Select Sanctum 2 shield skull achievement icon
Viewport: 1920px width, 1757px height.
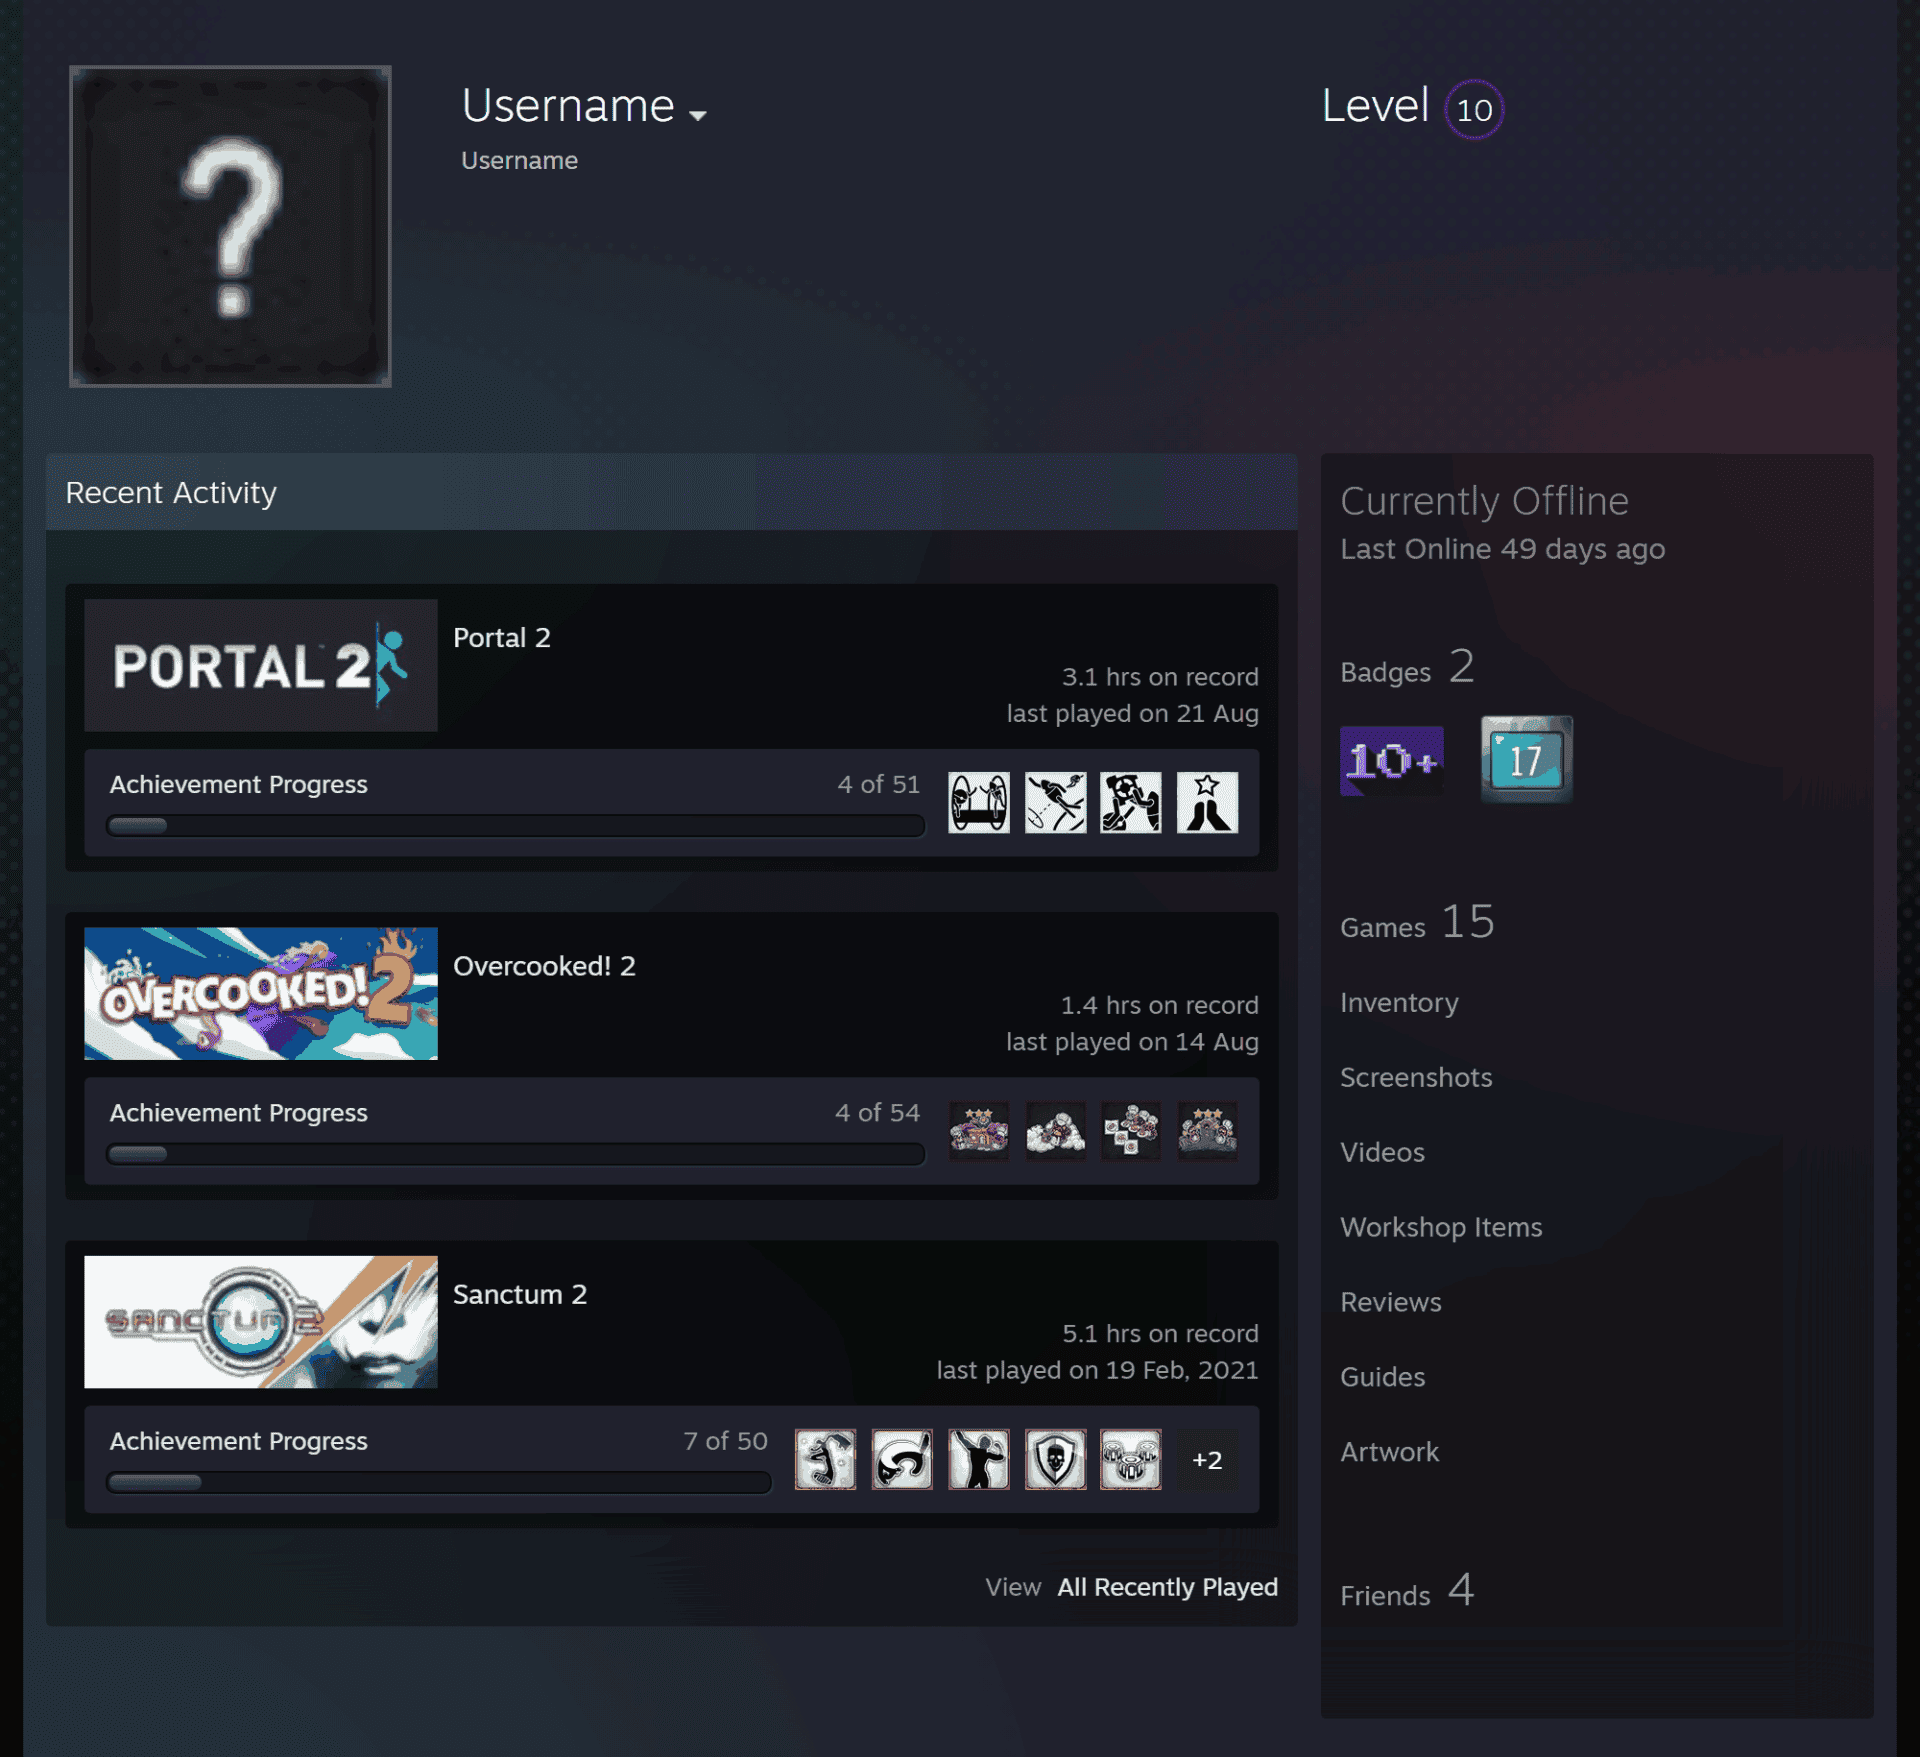(1055, 1459)
